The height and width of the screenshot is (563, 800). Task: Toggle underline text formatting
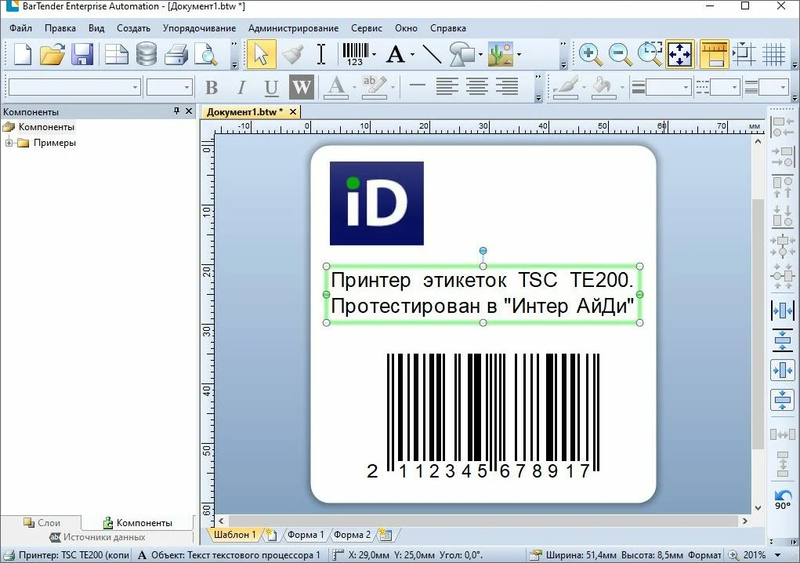pos(271,88)
